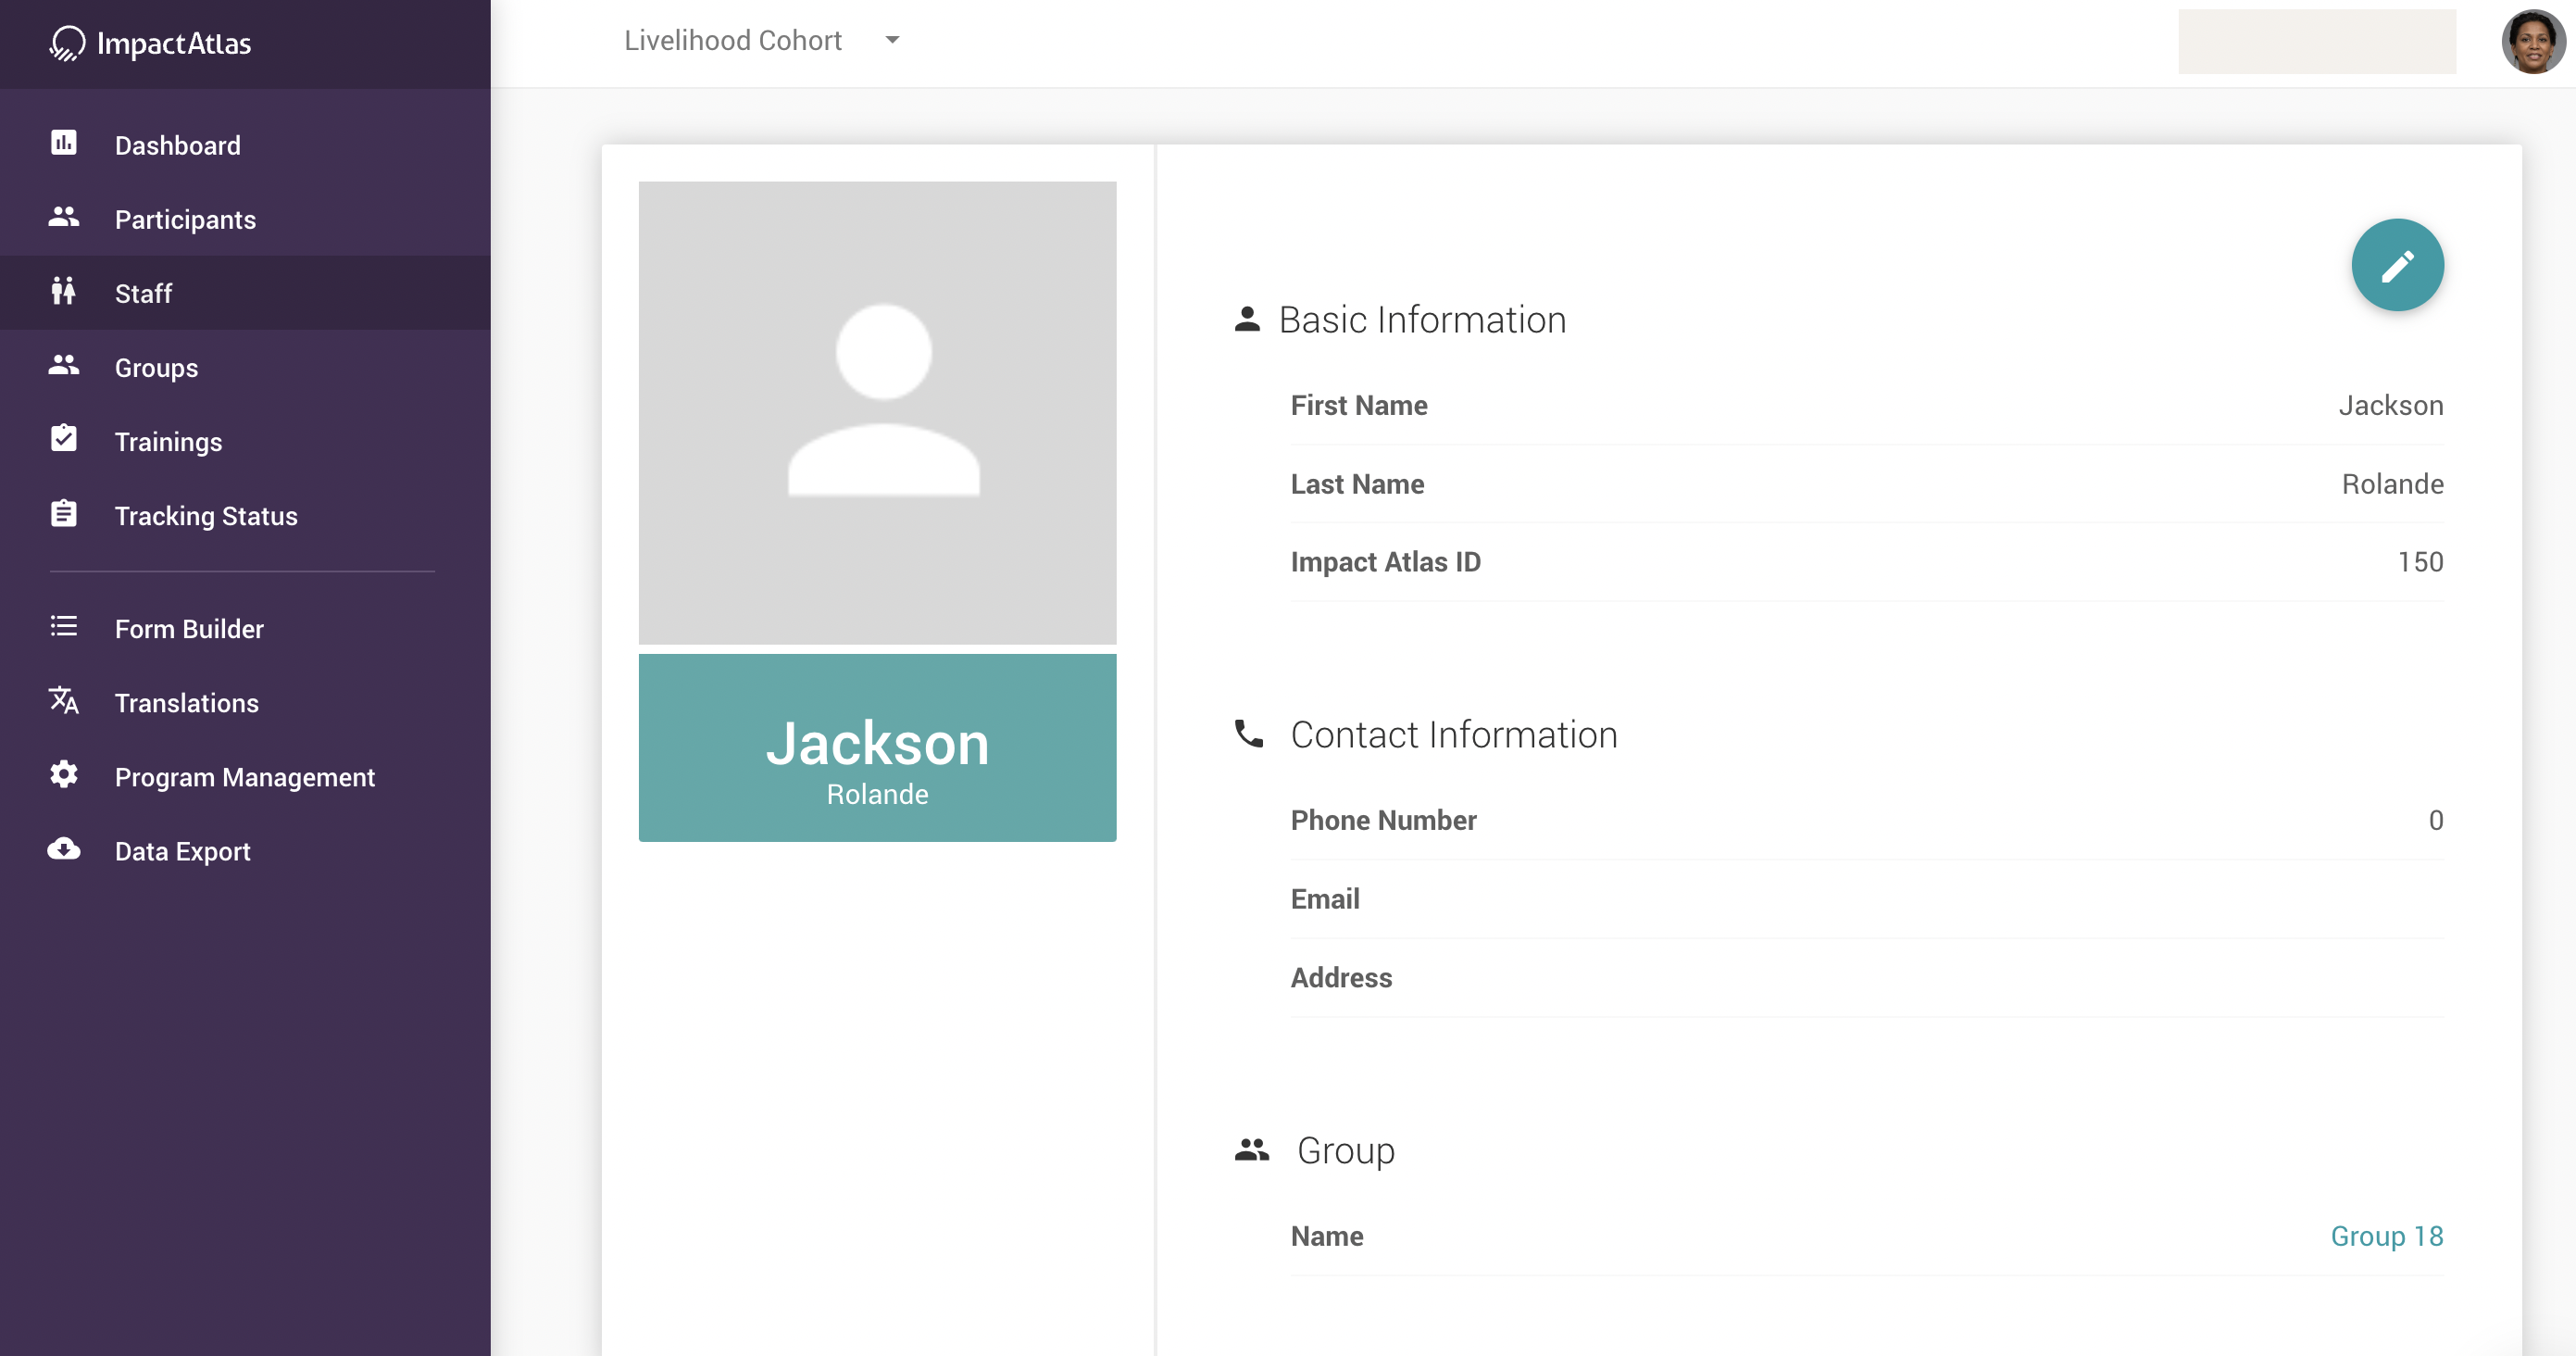Viewport: 2576px width, 1356px height.
Task: Expand the Livelihood Cohort dropdown arrow
Action: pos(892,41)
